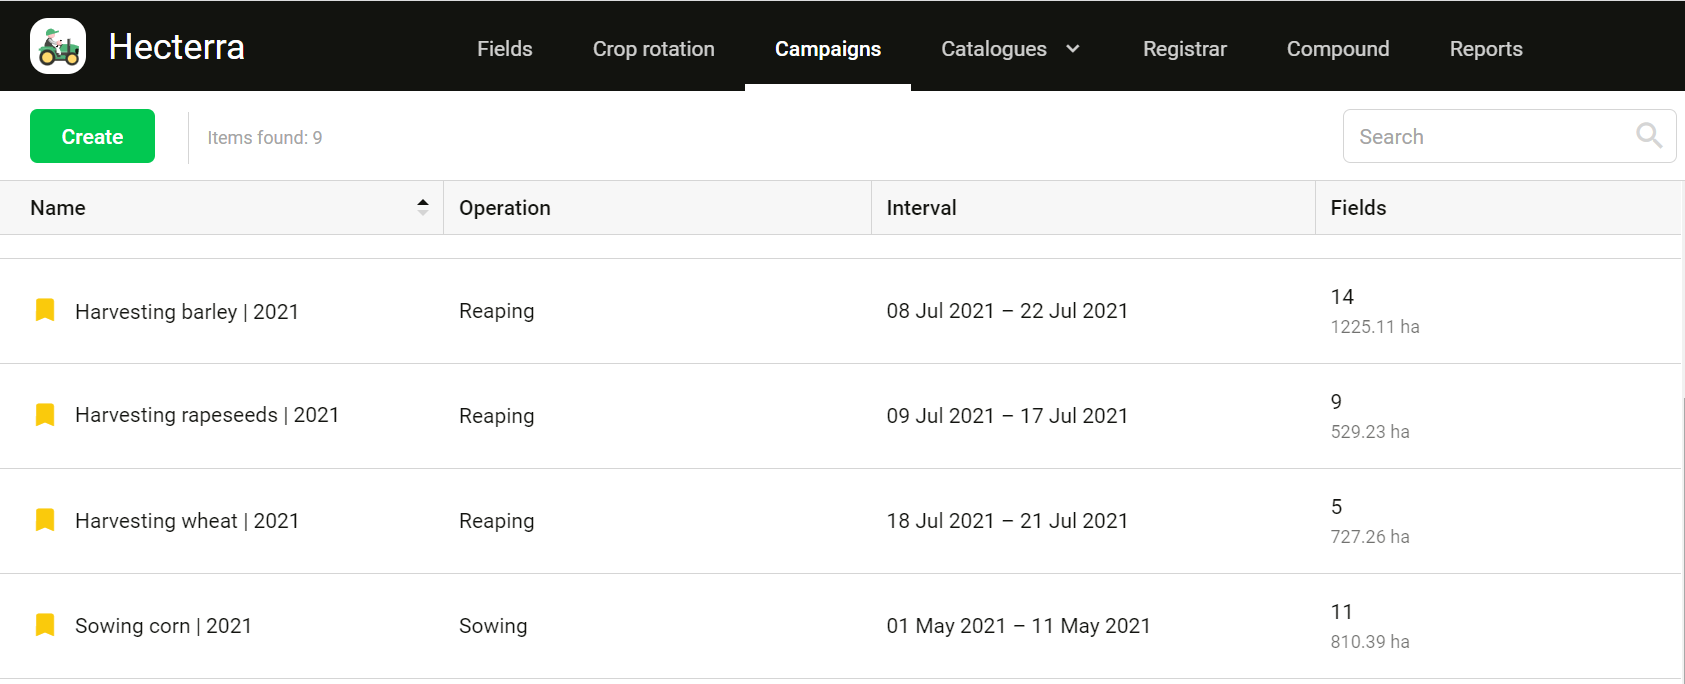
Task: Click bookmark icon for Sowing corn
Action: (45, 625)
